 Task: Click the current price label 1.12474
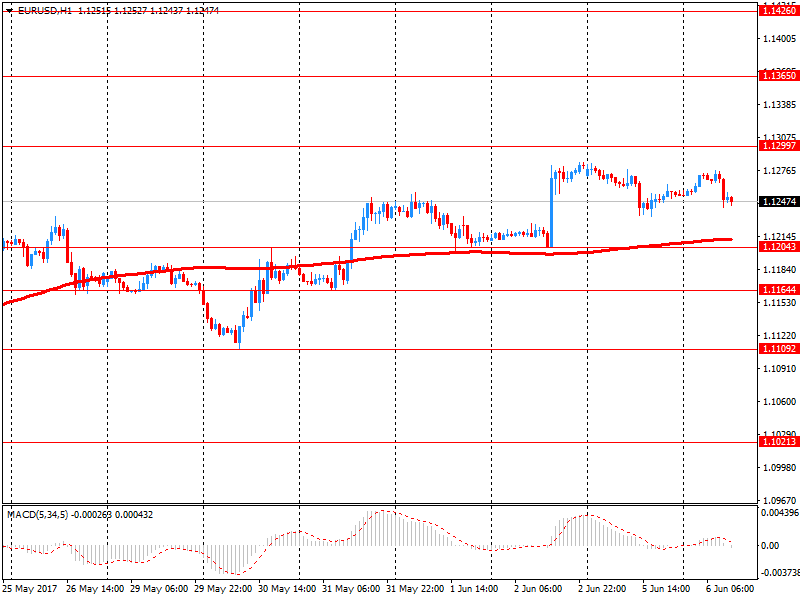point(779,202)
